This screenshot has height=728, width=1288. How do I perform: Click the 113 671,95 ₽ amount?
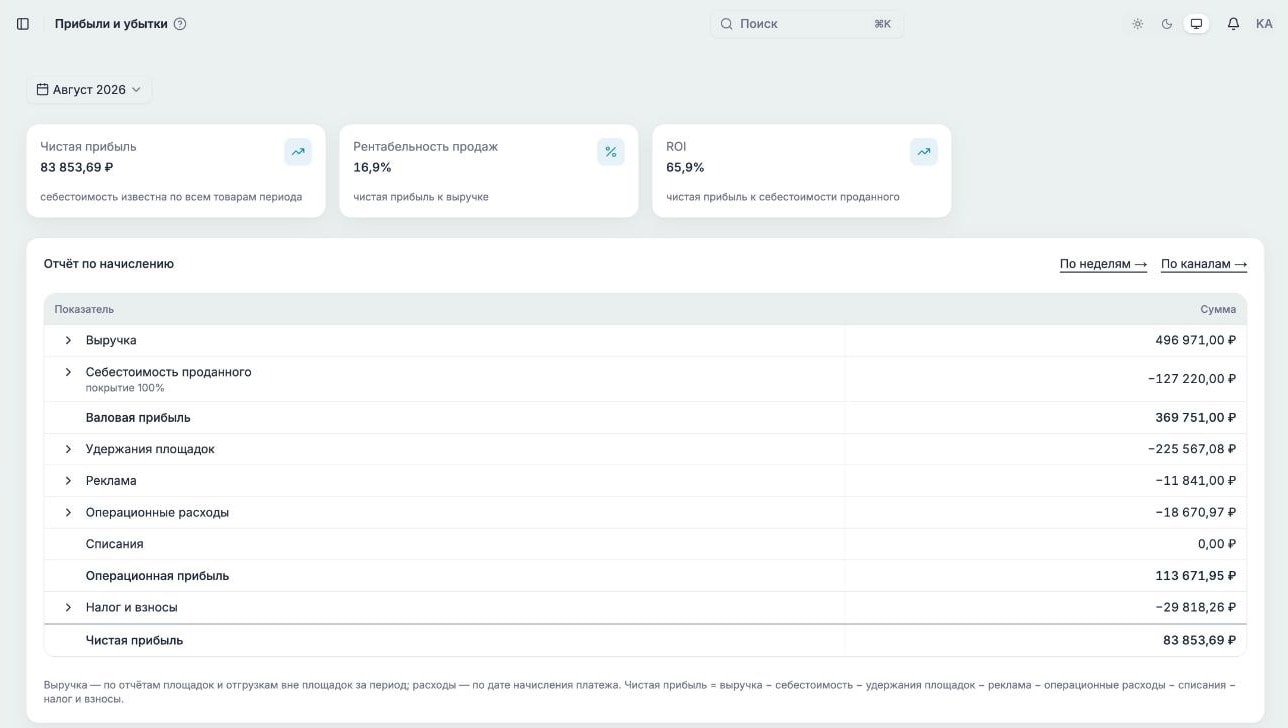pyautogui.click(x=1196, y=576)
